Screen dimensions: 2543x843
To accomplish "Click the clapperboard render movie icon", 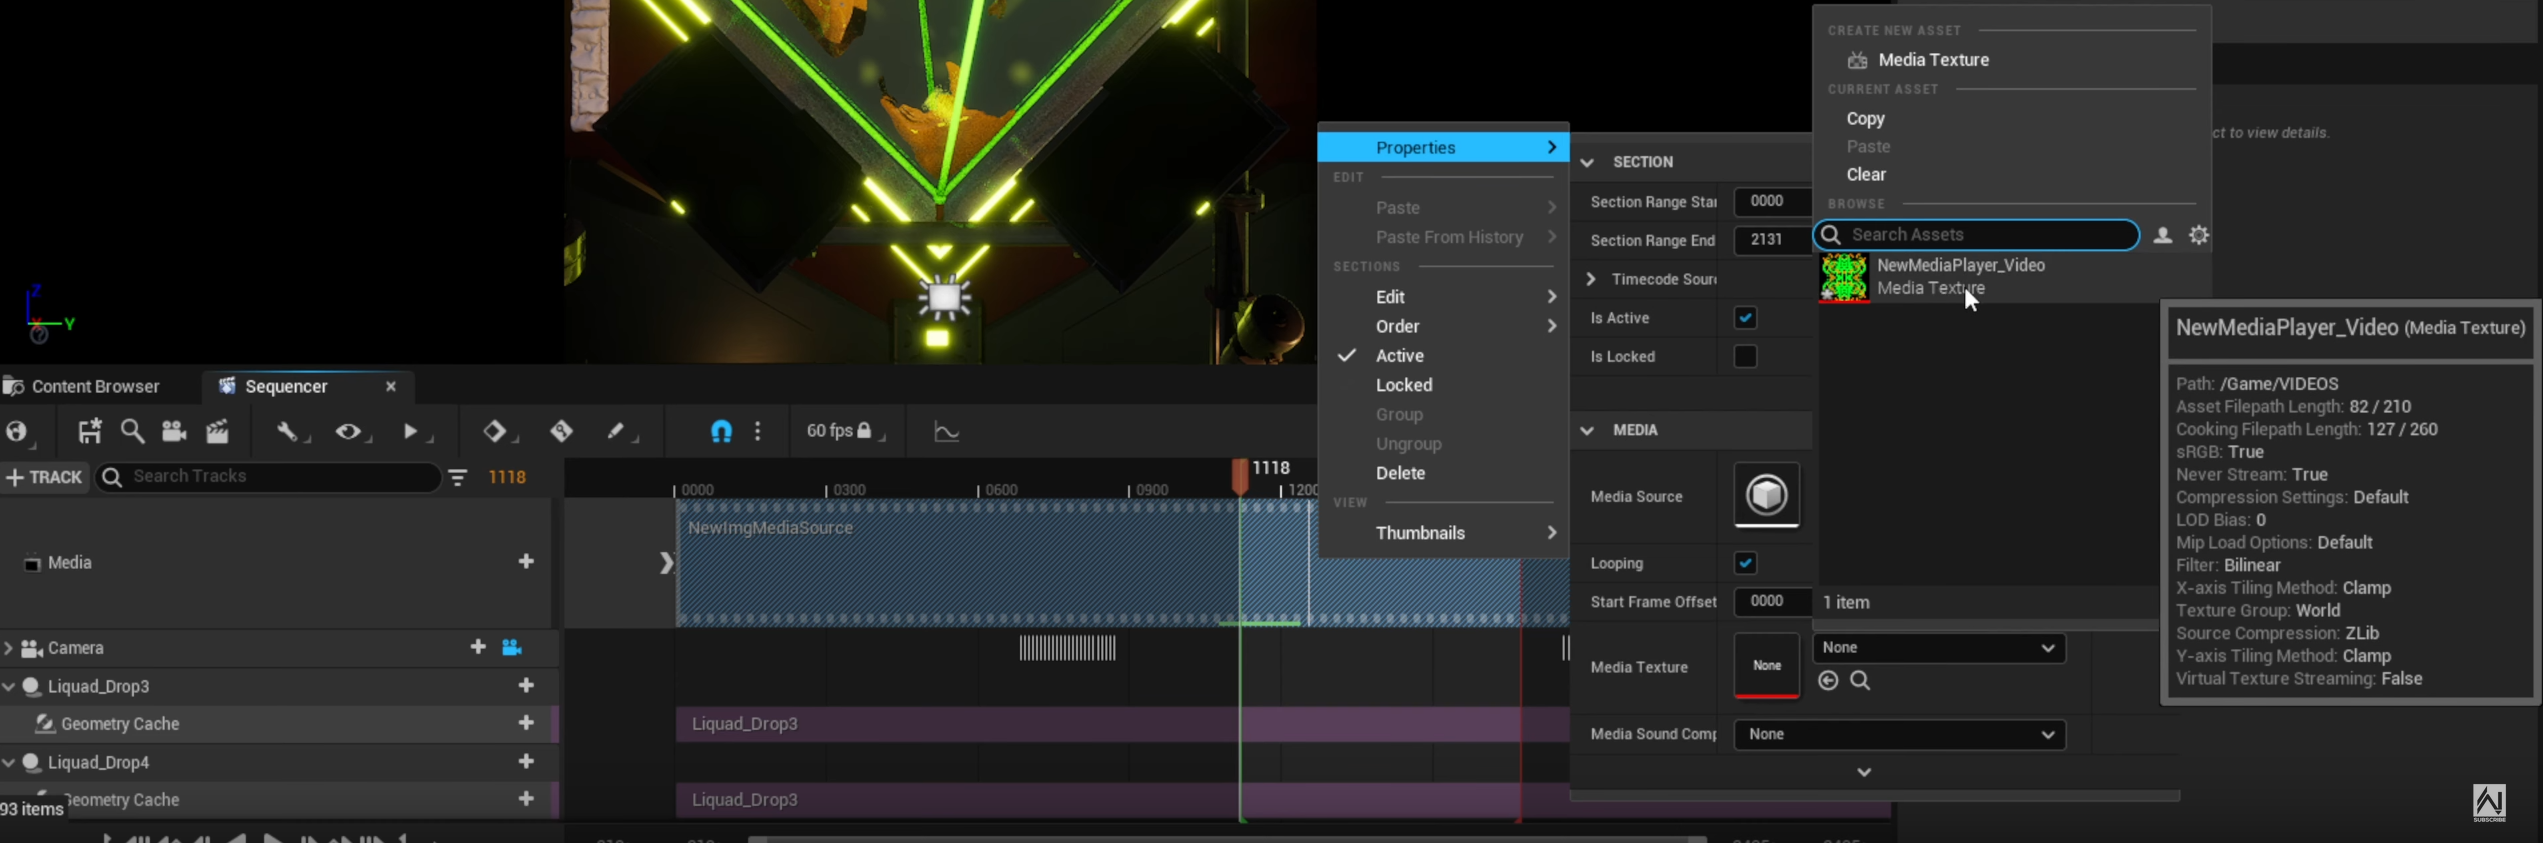I will (x=217, y=431).
